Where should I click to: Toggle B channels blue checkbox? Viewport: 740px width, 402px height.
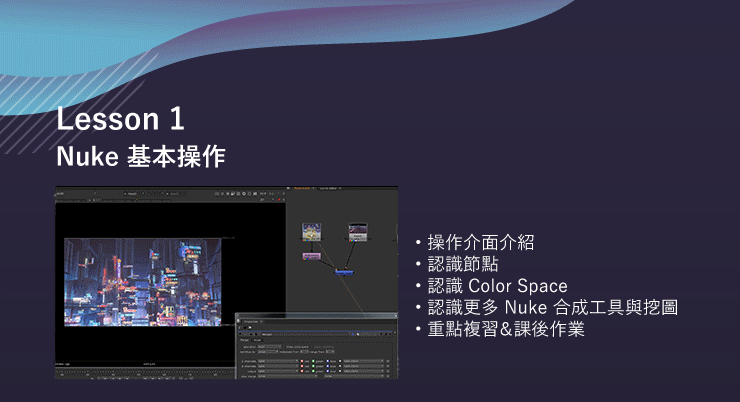coord(328,366)
